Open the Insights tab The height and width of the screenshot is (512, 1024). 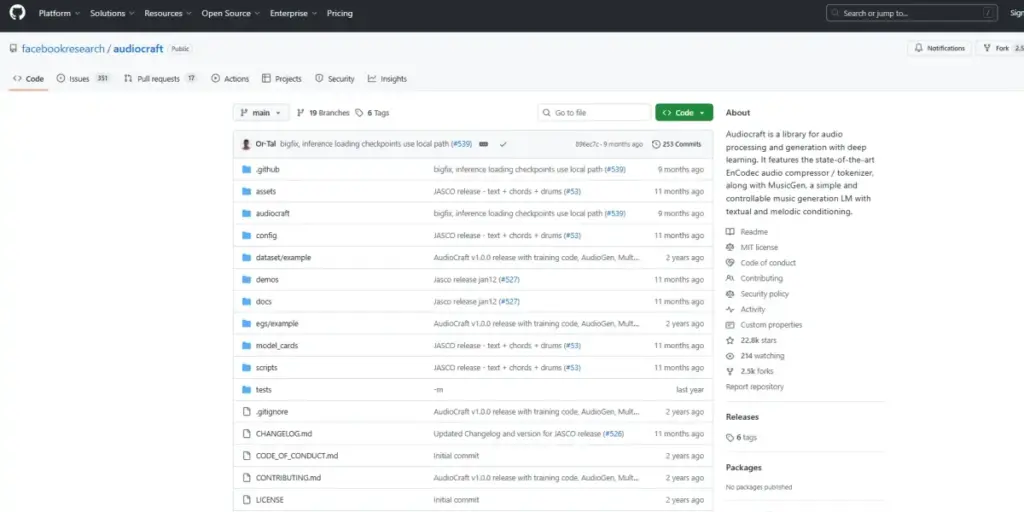387,78
